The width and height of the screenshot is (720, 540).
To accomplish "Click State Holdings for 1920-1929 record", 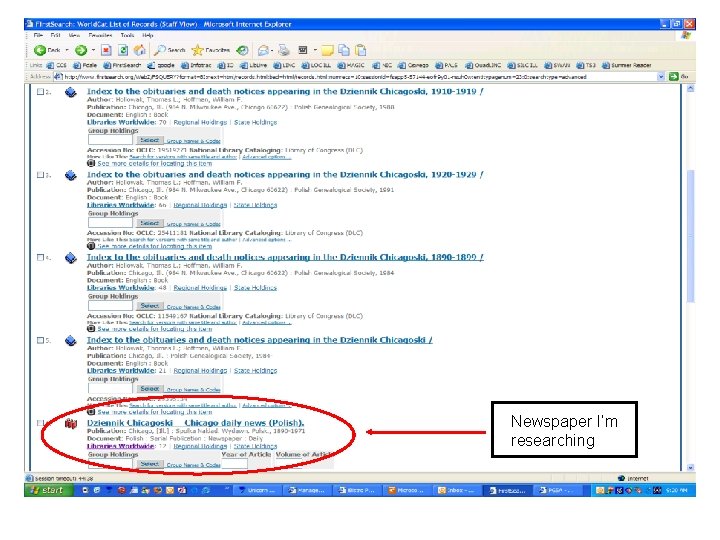I will [255, 205].
